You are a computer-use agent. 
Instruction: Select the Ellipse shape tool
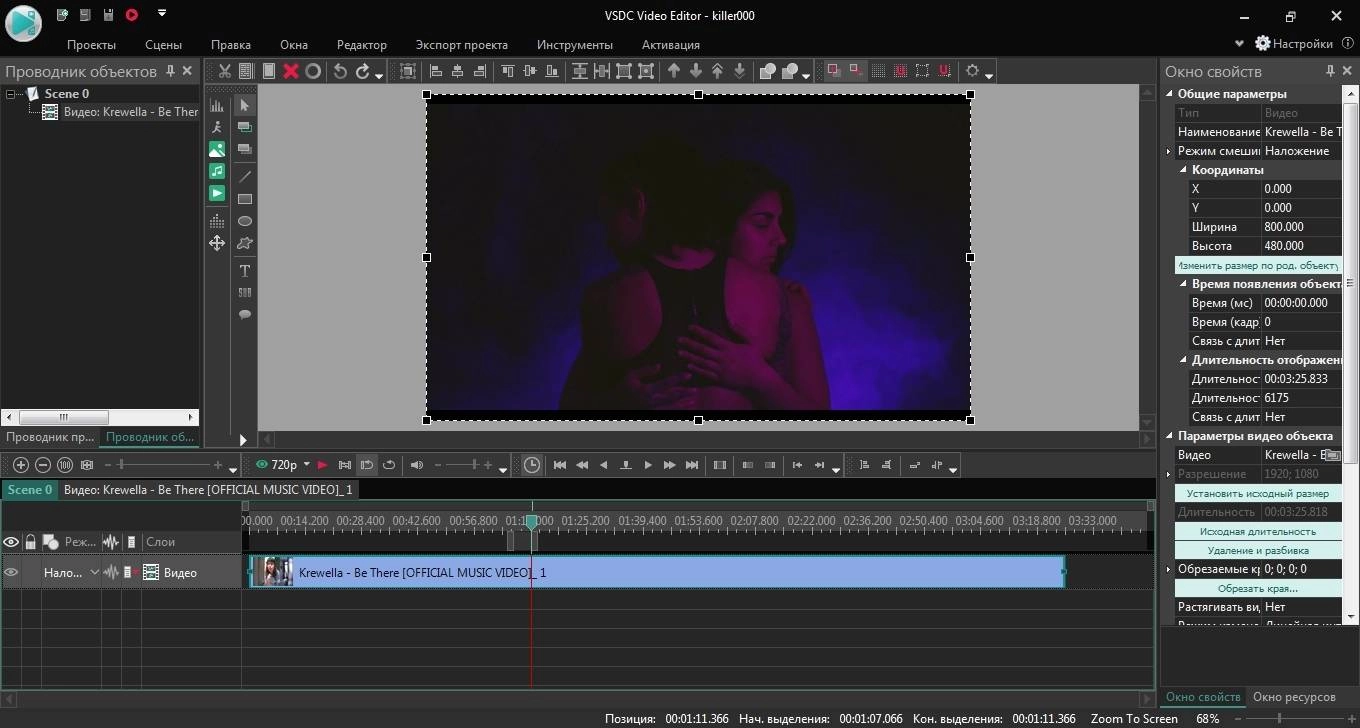pos(244,221)
